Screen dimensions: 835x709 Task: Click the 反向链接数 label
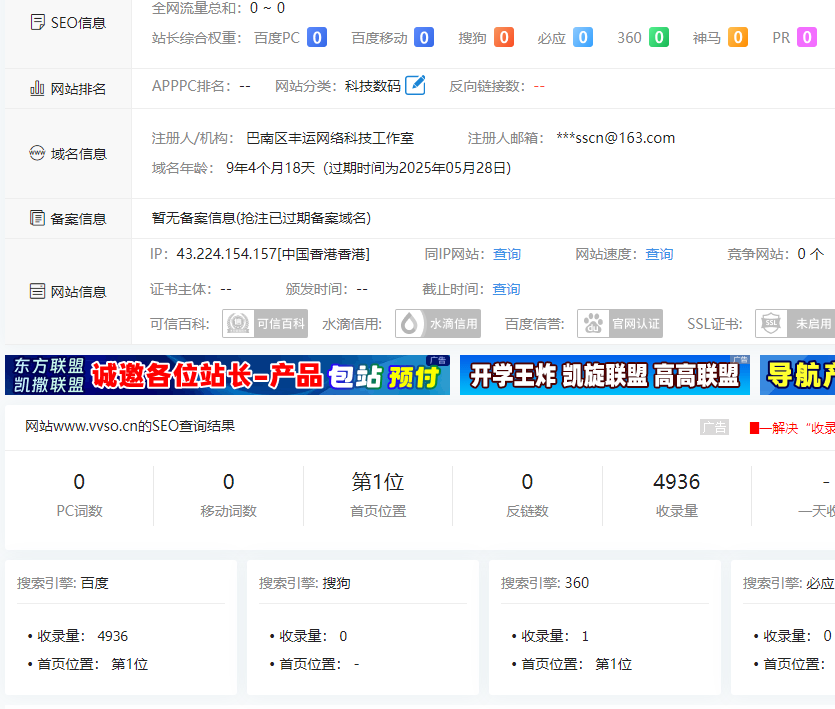click(487, 86)
